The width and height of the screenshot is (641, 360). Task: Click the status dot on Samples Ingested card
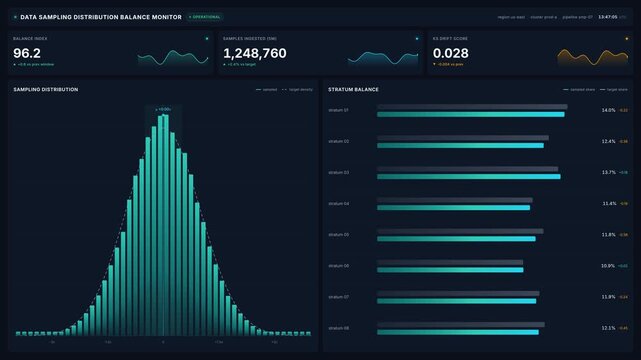coord(417,38)
